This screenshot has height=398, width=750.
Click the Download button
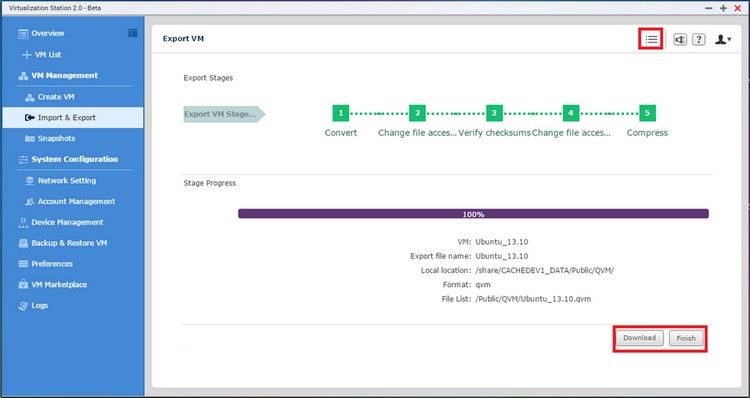pyautogui.click(x=639, y=338)
